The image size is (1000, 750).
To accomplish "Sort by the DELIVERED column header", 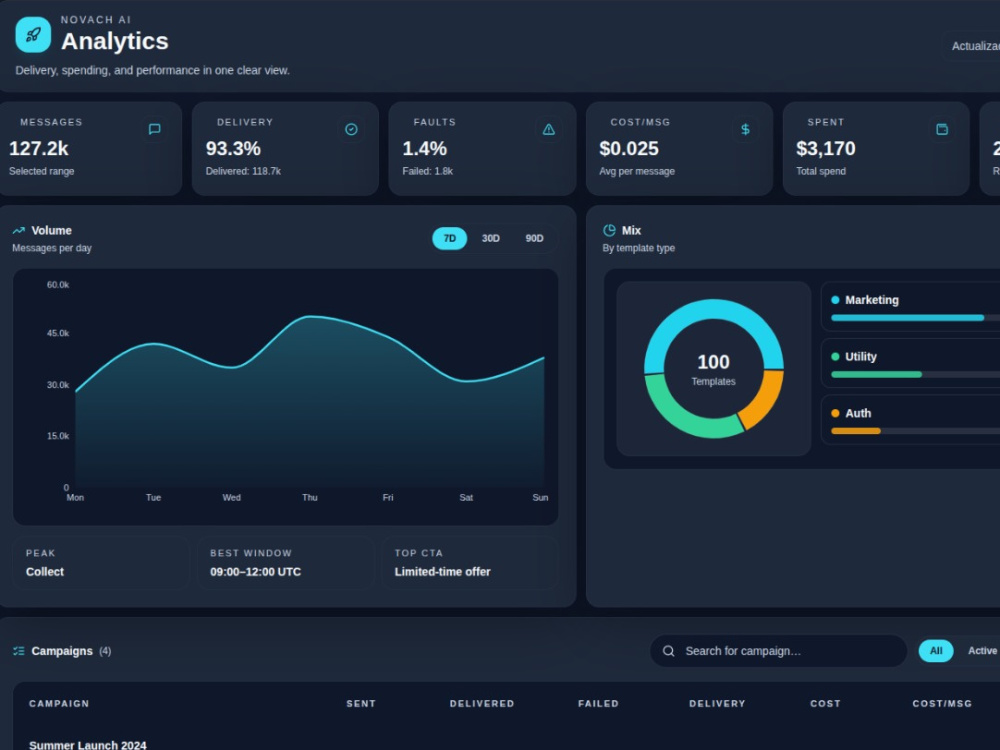I will coord(482,703).
